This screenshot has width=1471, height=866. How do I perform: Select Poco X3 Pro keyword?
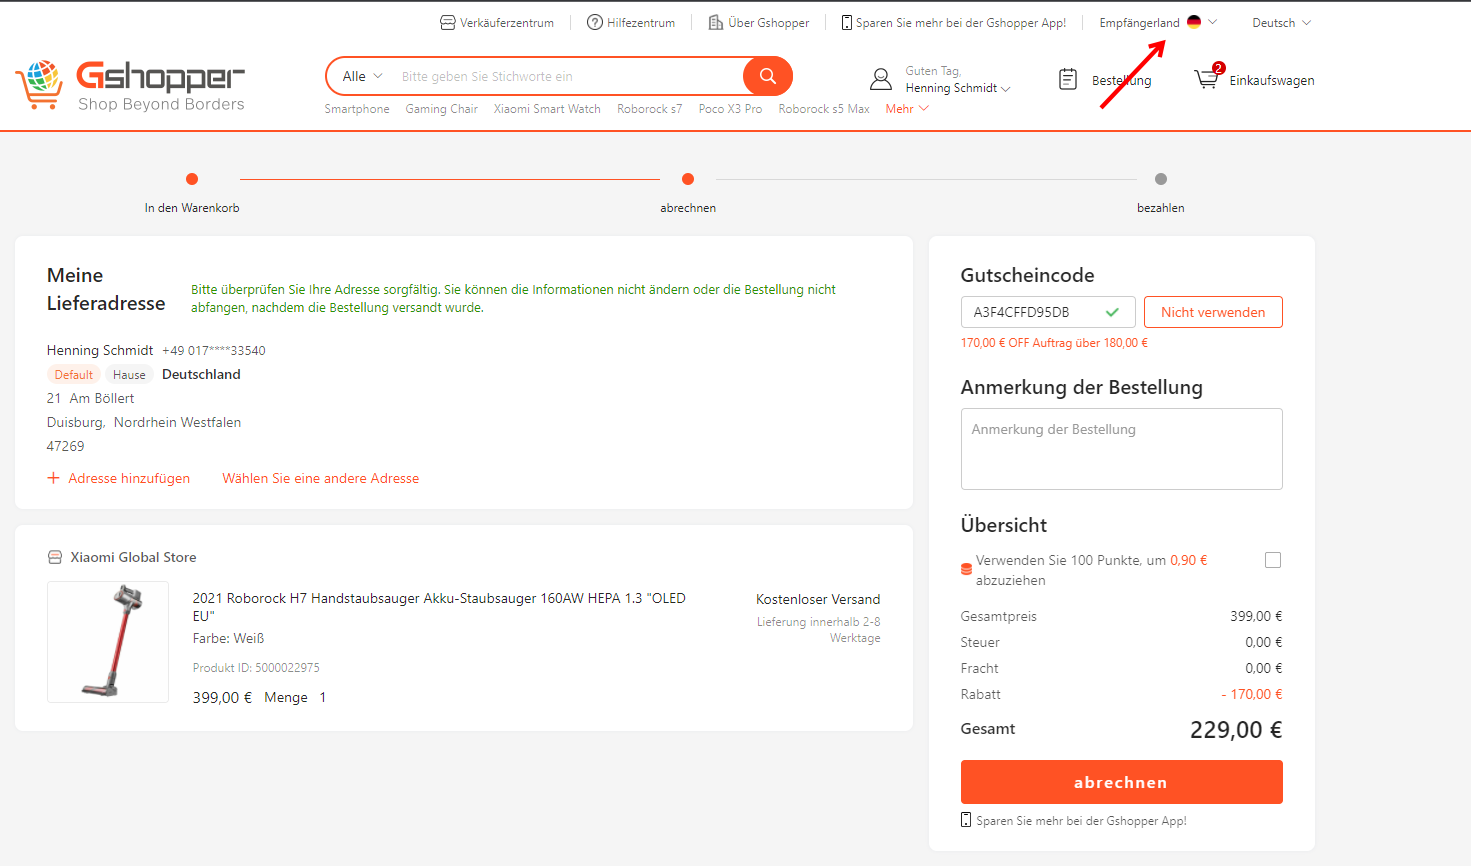(x=730, y=108)
